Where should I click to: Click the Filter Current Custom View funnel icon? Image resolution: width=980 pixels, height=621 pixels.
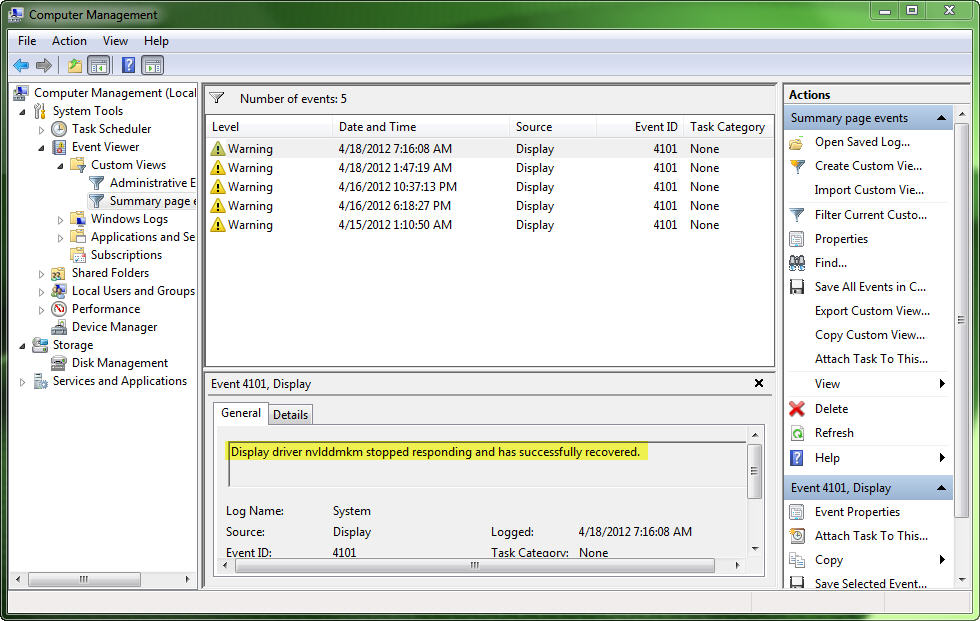coord(797,215)
